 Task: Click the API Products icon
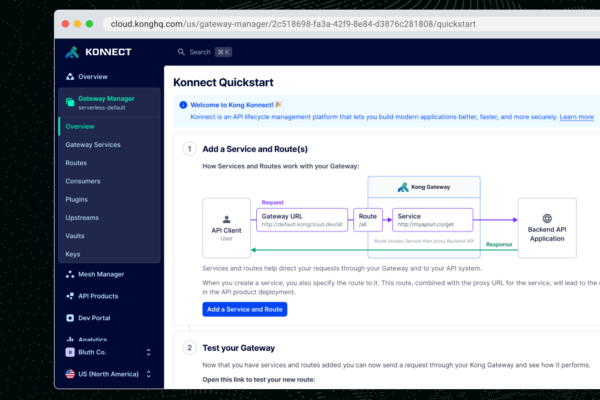[x=69, y=296]
